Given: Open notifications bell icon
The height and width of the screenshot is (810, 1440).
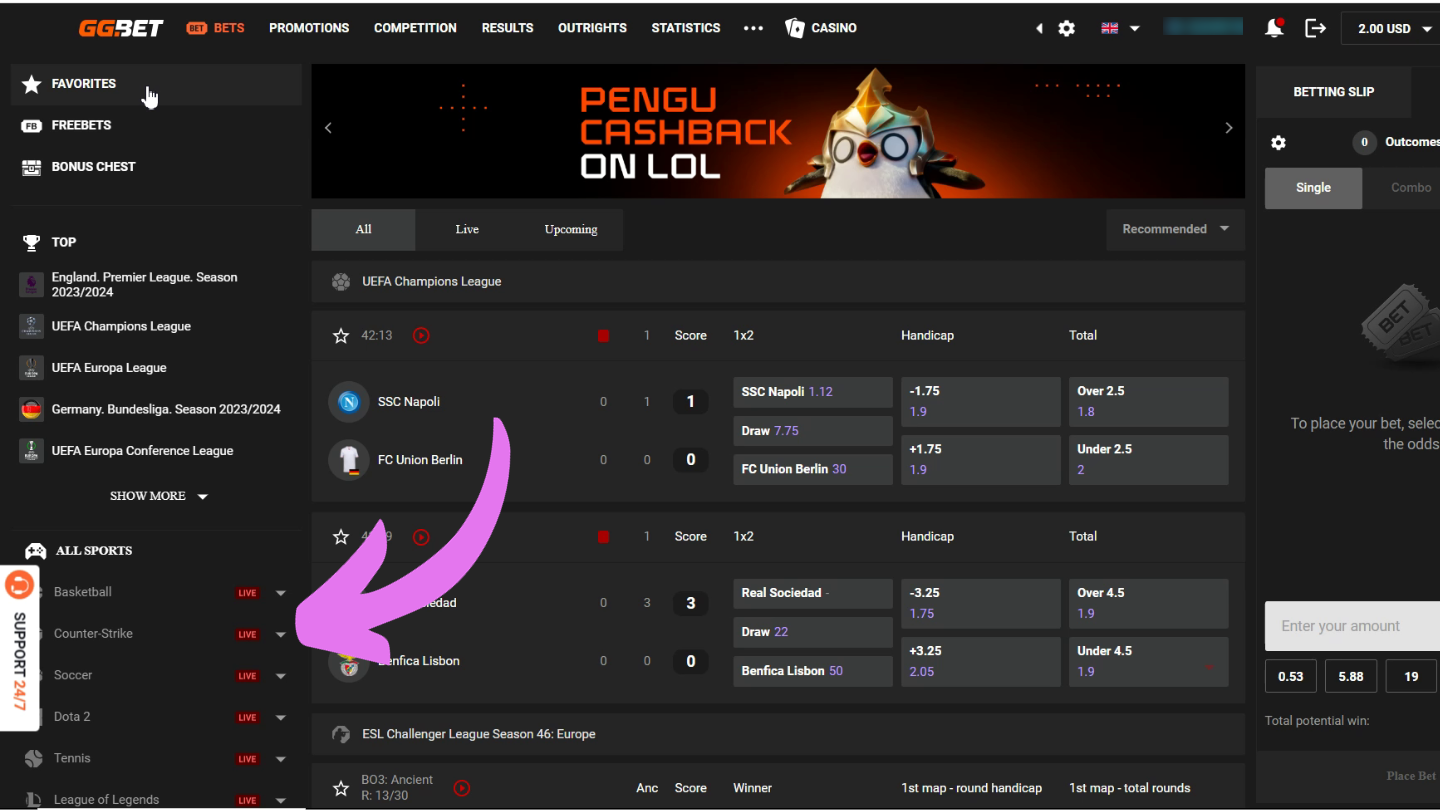Looking at the screenshot, I should 1274,28.
